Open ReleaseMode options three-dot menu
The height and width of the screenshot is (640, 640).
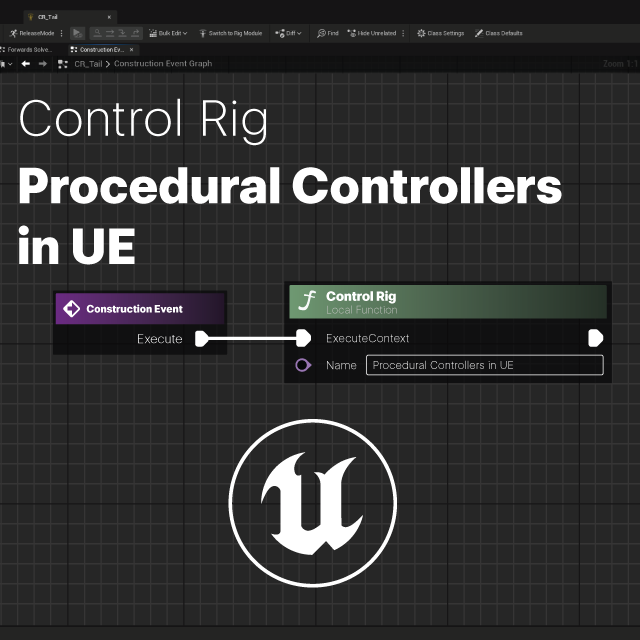(62, 33)
